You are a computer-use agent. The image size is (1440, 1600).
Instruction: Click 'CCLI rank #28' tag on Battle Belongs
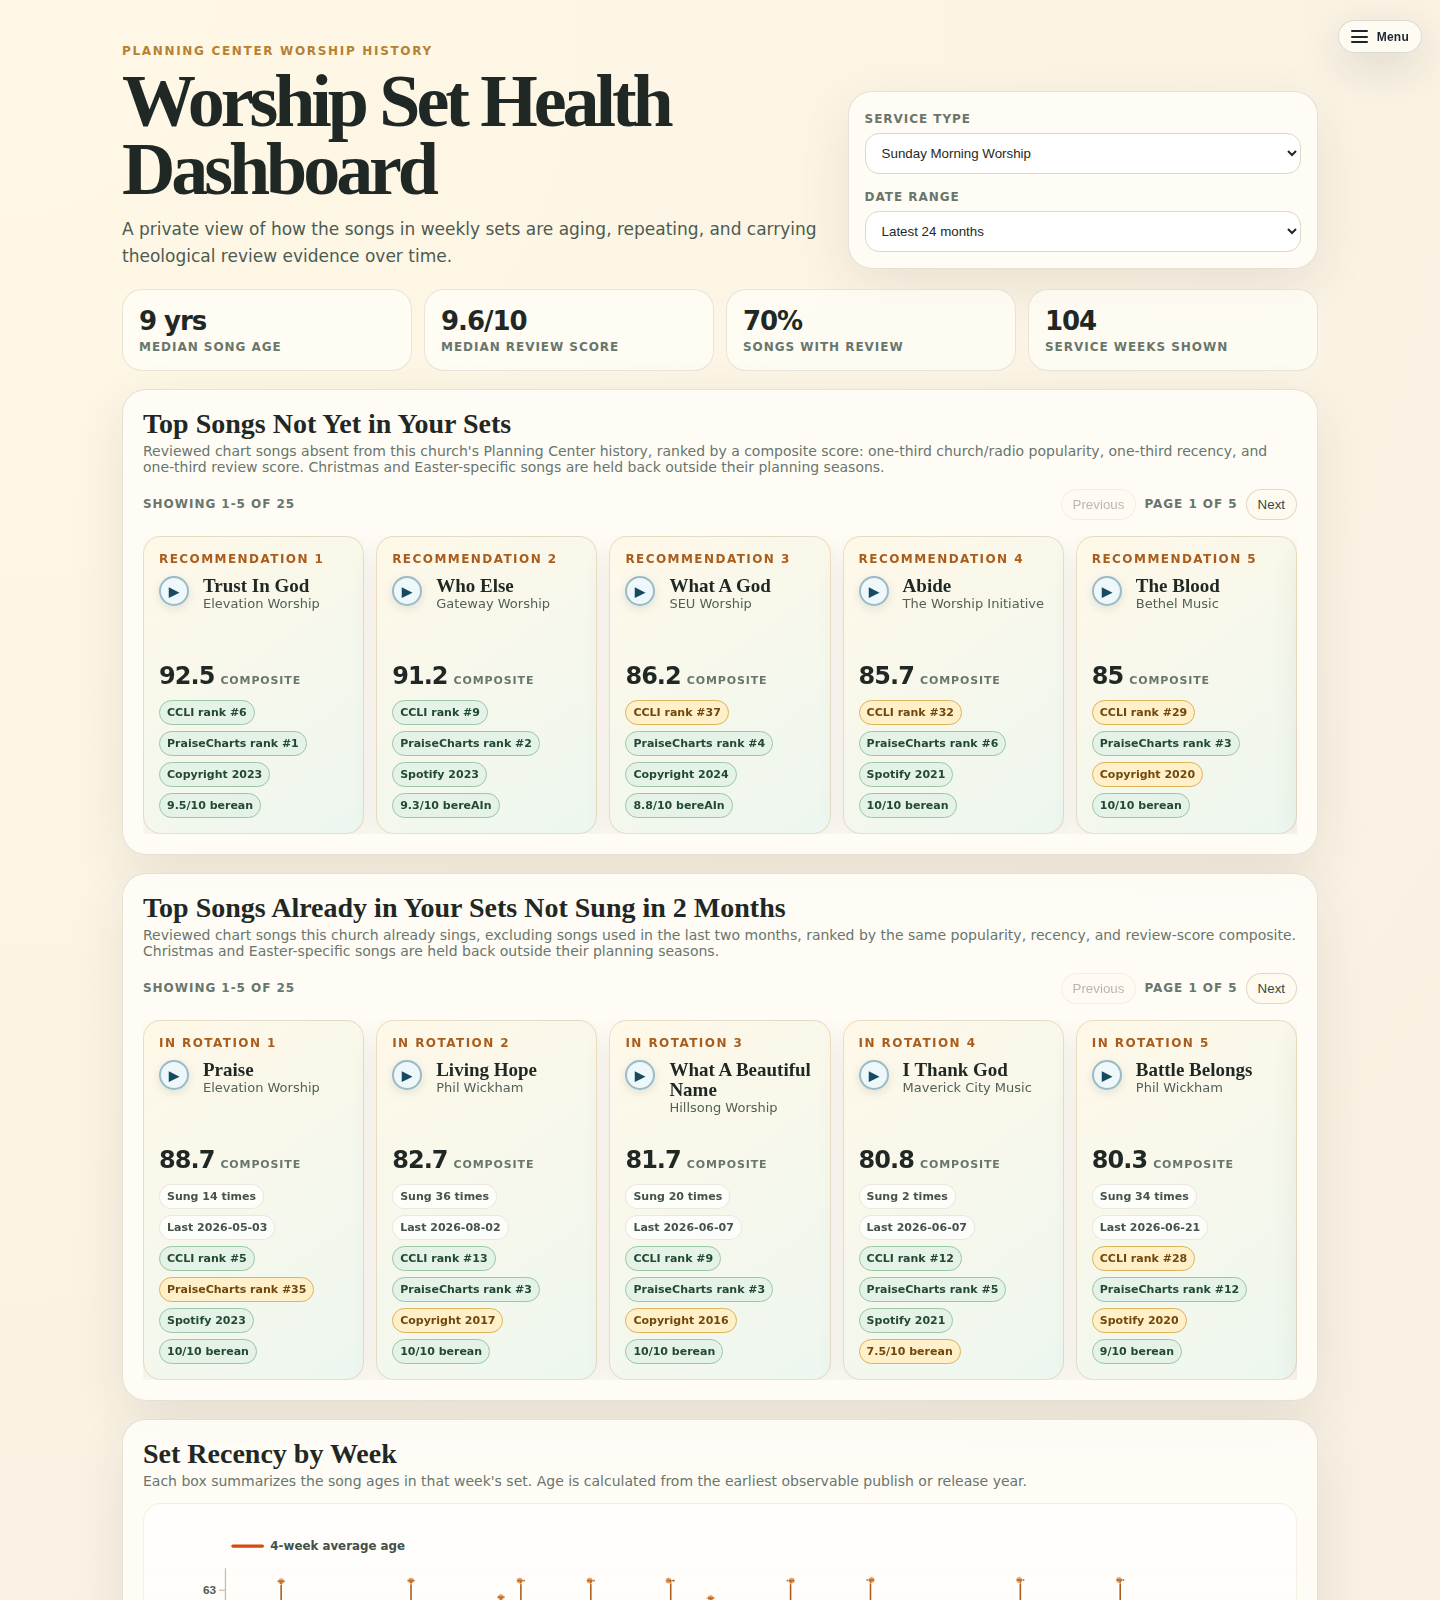[x=1143, y=1259]
